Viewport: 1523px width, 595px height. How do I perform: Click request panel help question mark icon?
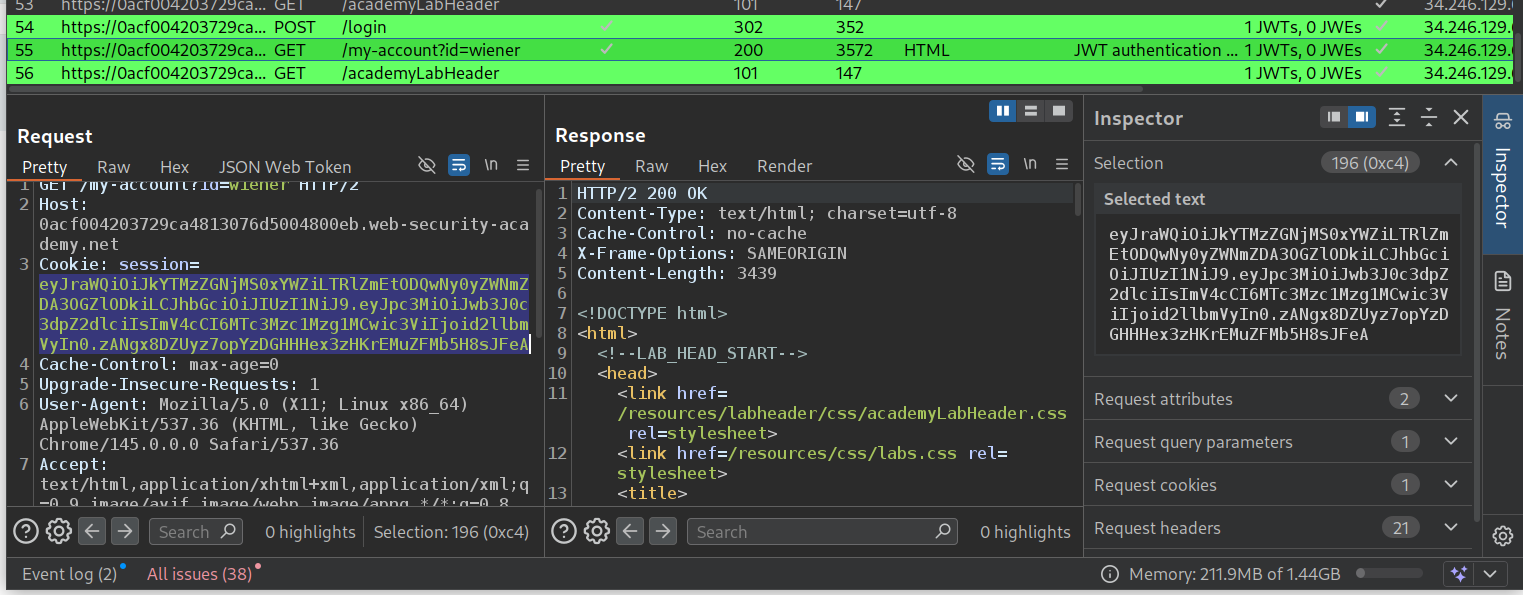click(x=27, y=531)
